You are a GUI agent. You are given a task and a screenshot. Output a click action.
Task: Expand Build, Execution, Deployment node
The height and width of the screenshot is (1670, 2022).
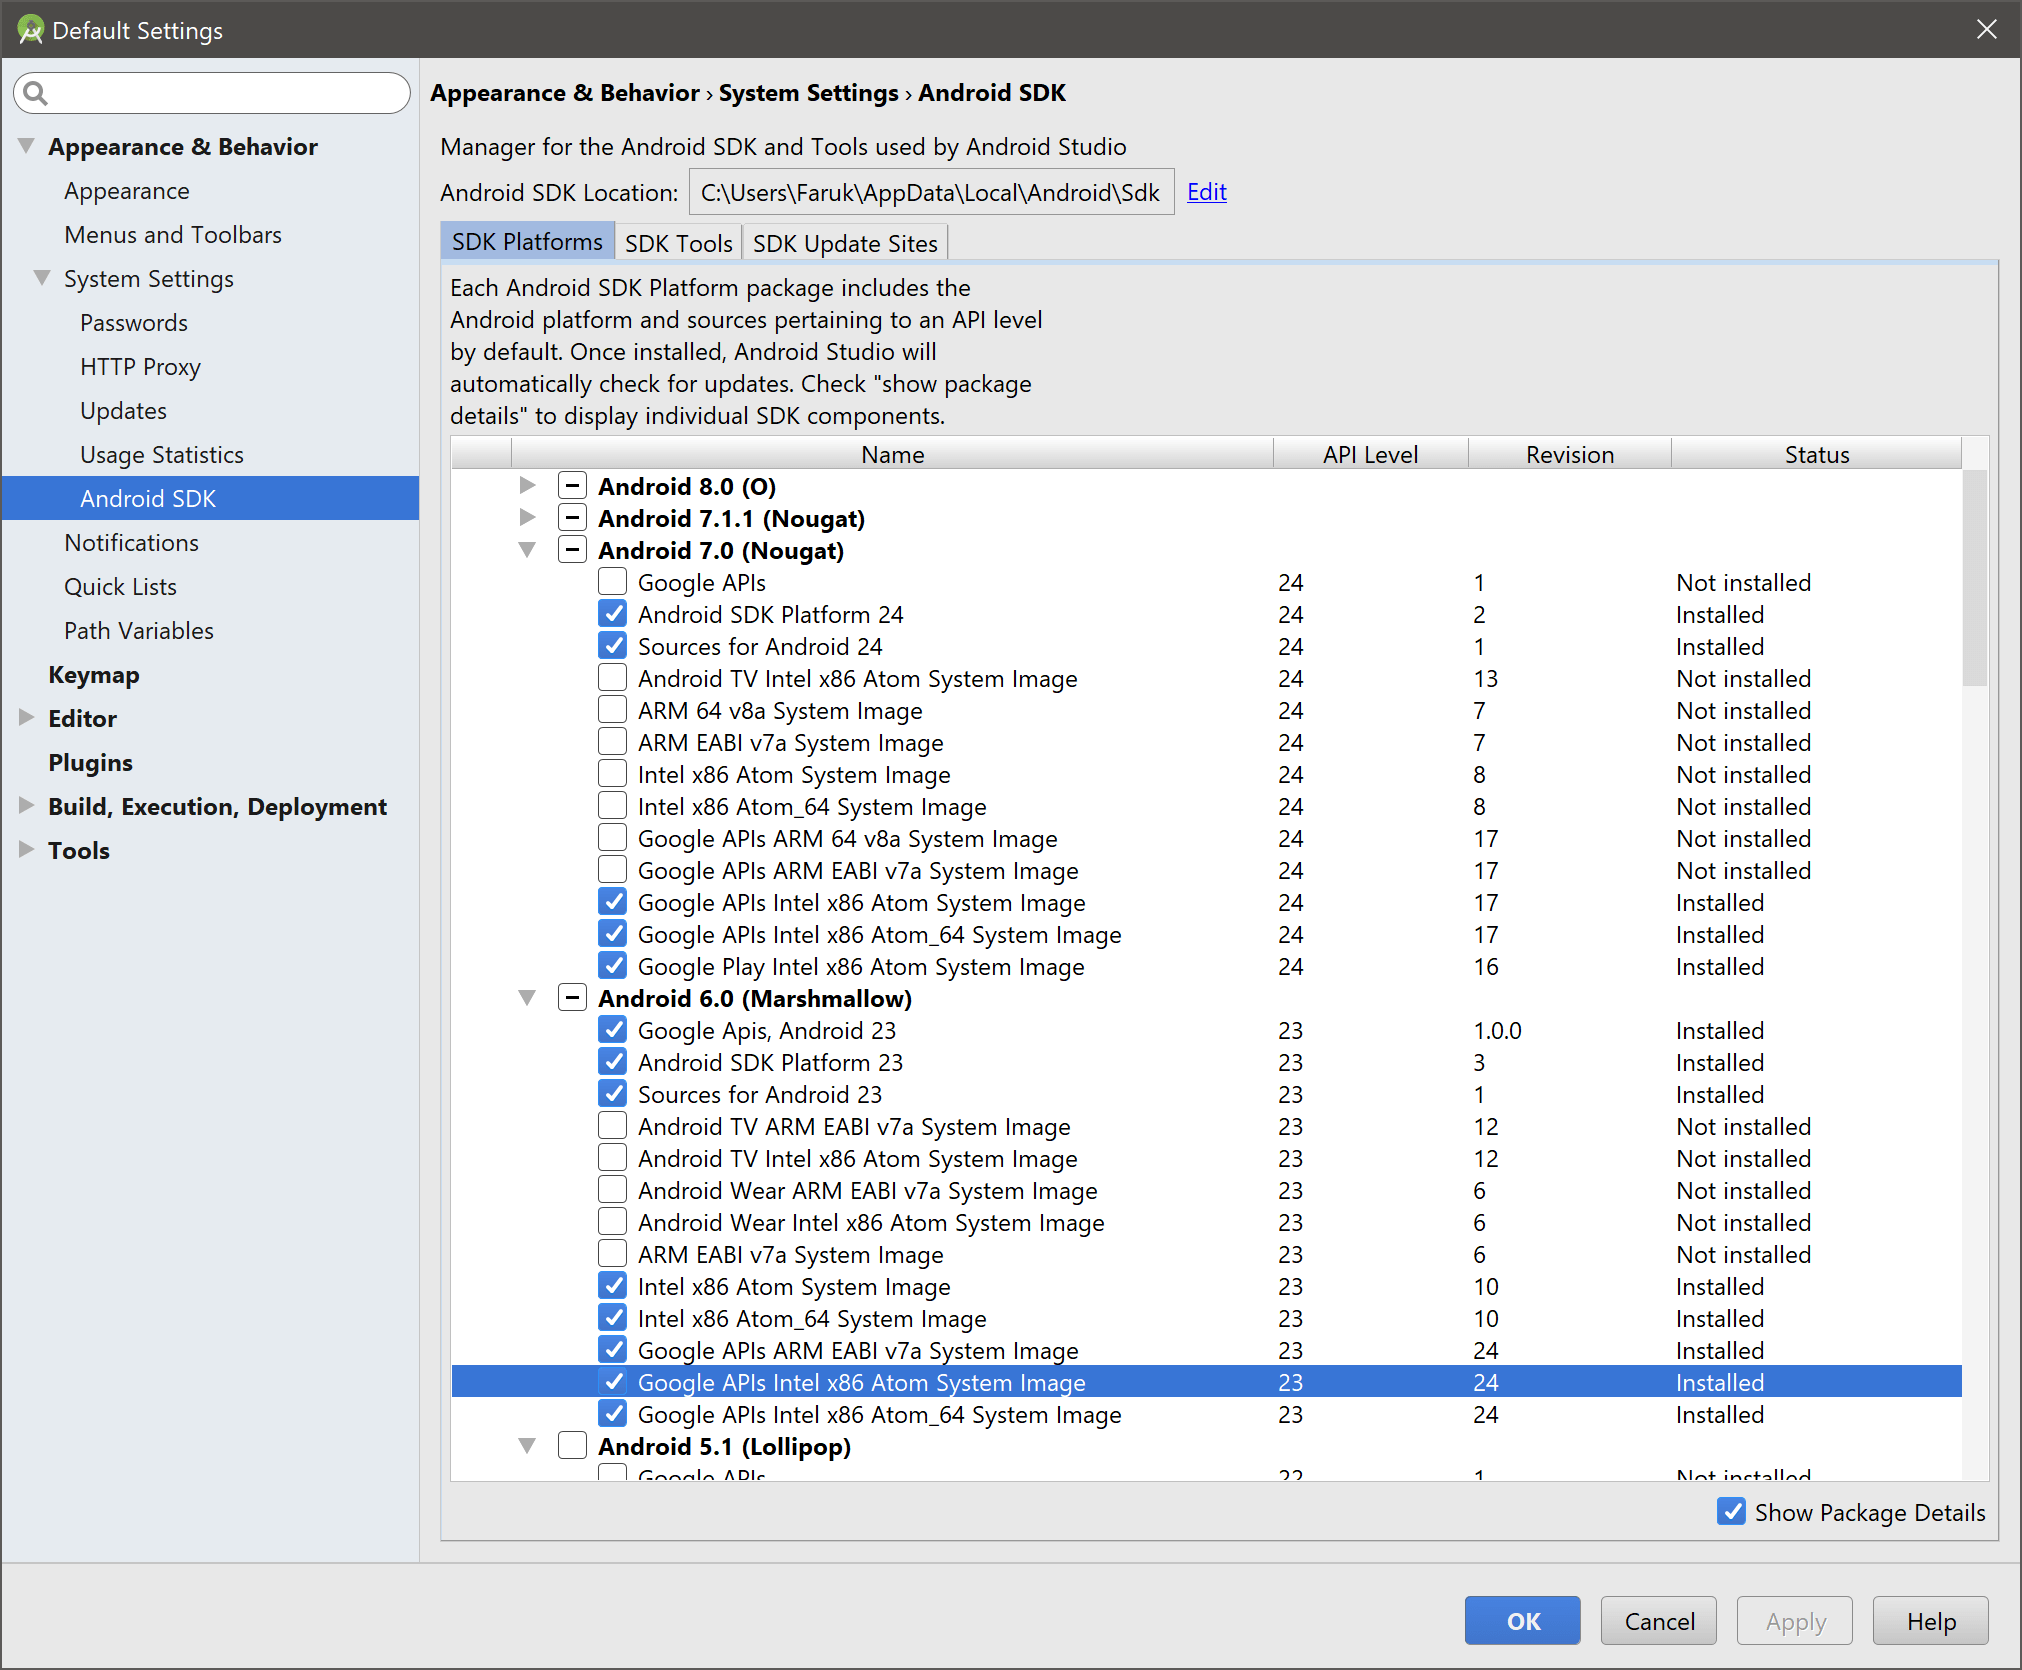(27, 805)
